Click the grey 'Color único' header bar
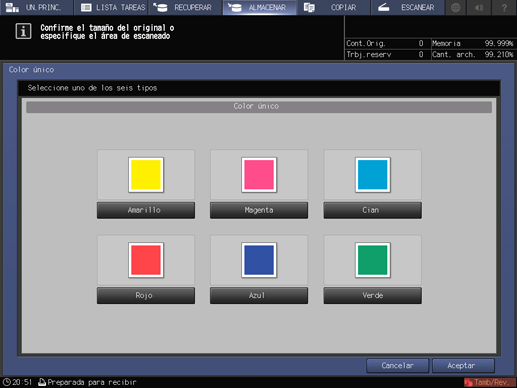The height and width of the screenshot is (388, 517). pyautogui.click(x=259, y=107)
